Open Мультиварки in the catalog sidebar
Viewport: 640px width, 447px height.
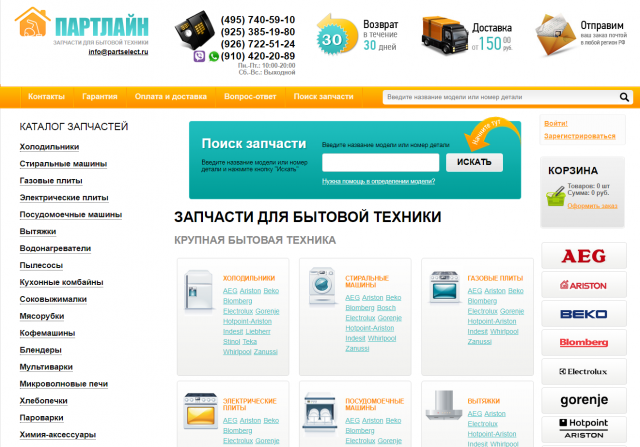coord(46,367)
